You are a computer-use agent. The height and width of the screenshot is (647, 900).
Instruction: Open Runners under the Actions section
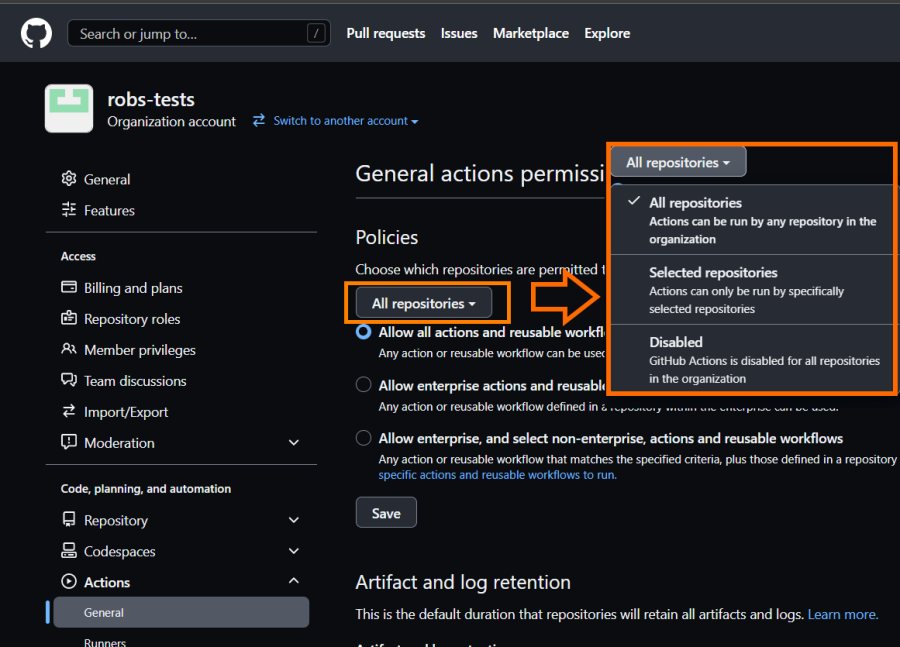tap(104, 642)
